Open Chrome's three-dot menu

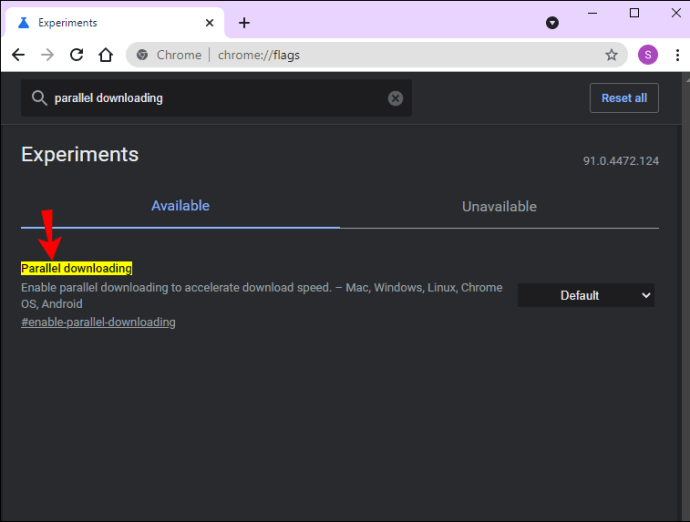pos(677,55)
